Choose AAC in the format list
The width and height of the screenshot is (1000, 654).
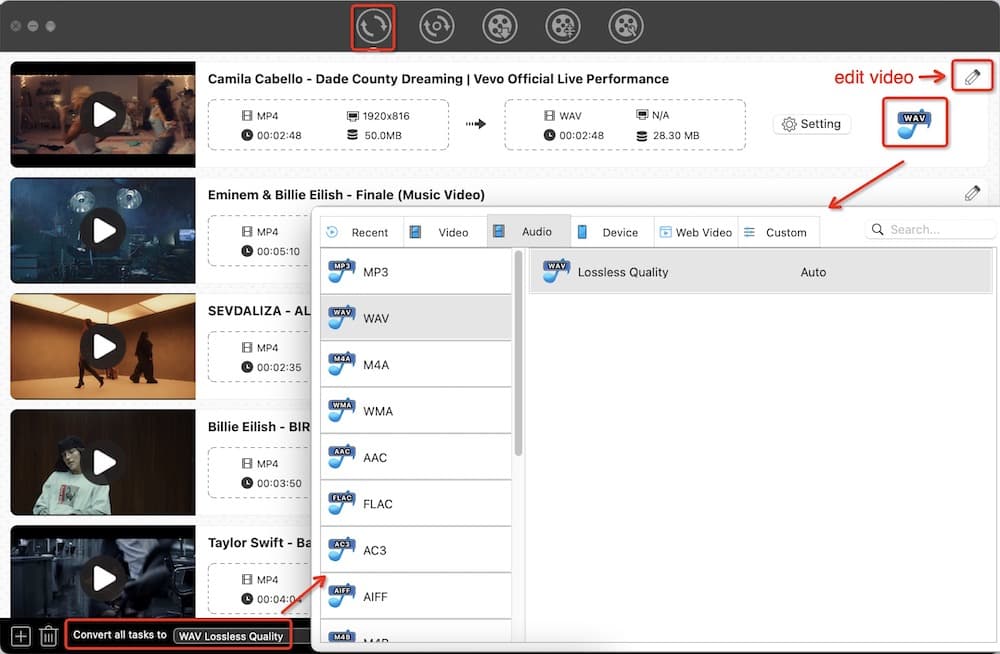pyautogui.click(x=416, y=457)
